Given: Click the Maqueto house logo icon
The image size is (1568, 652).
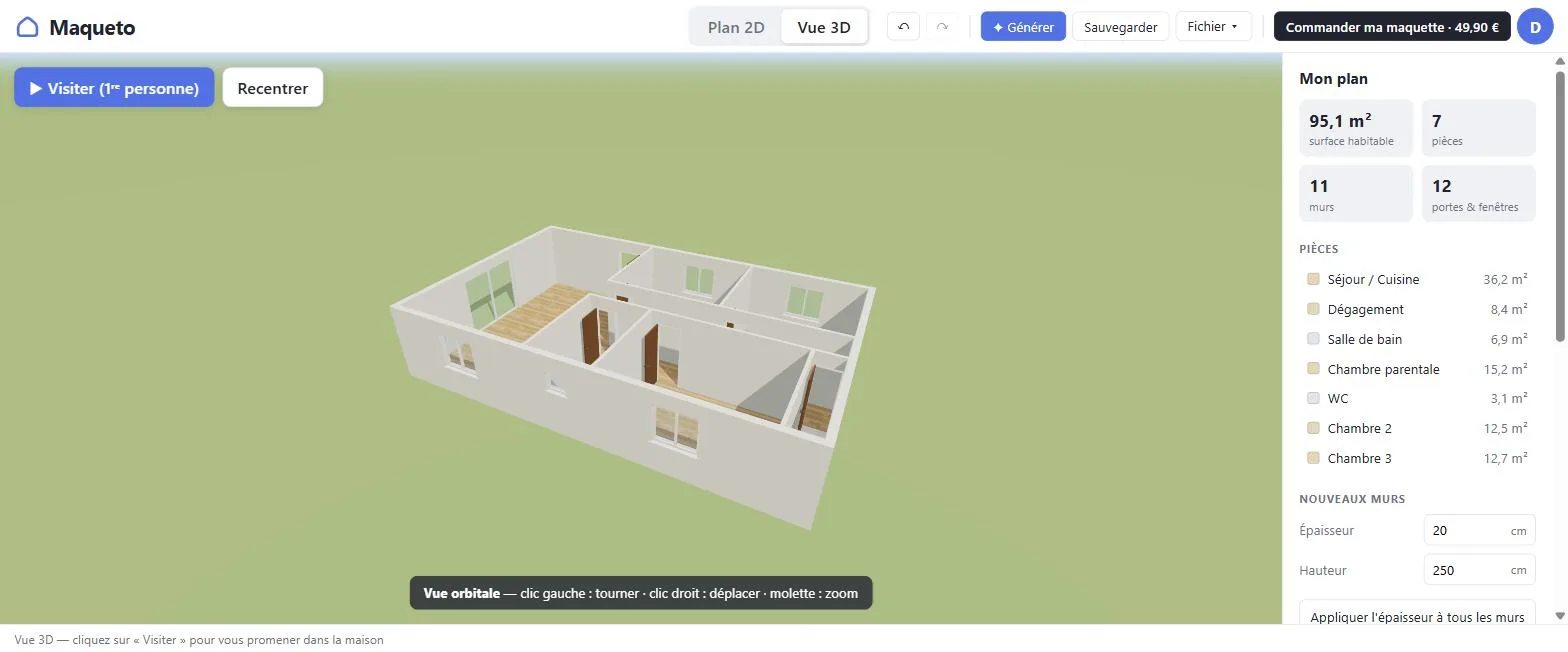Looking at the screenshot, I should (x=28, y=27).
